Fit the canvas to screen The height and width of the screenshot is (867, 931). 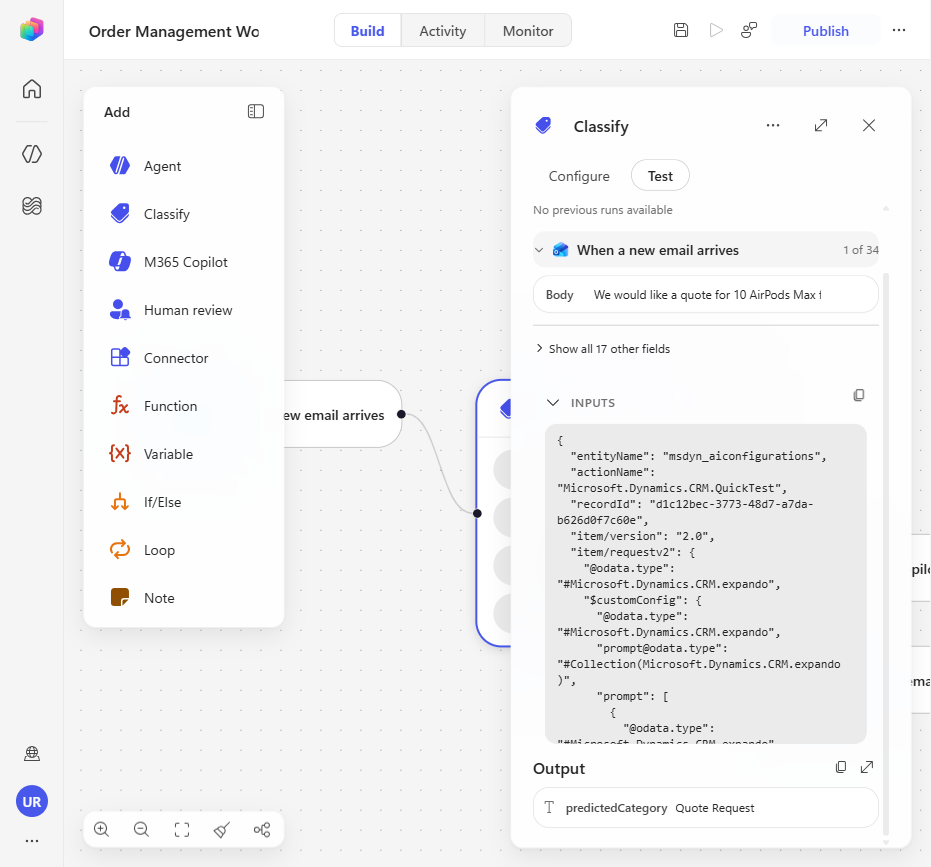coord(182,830)
